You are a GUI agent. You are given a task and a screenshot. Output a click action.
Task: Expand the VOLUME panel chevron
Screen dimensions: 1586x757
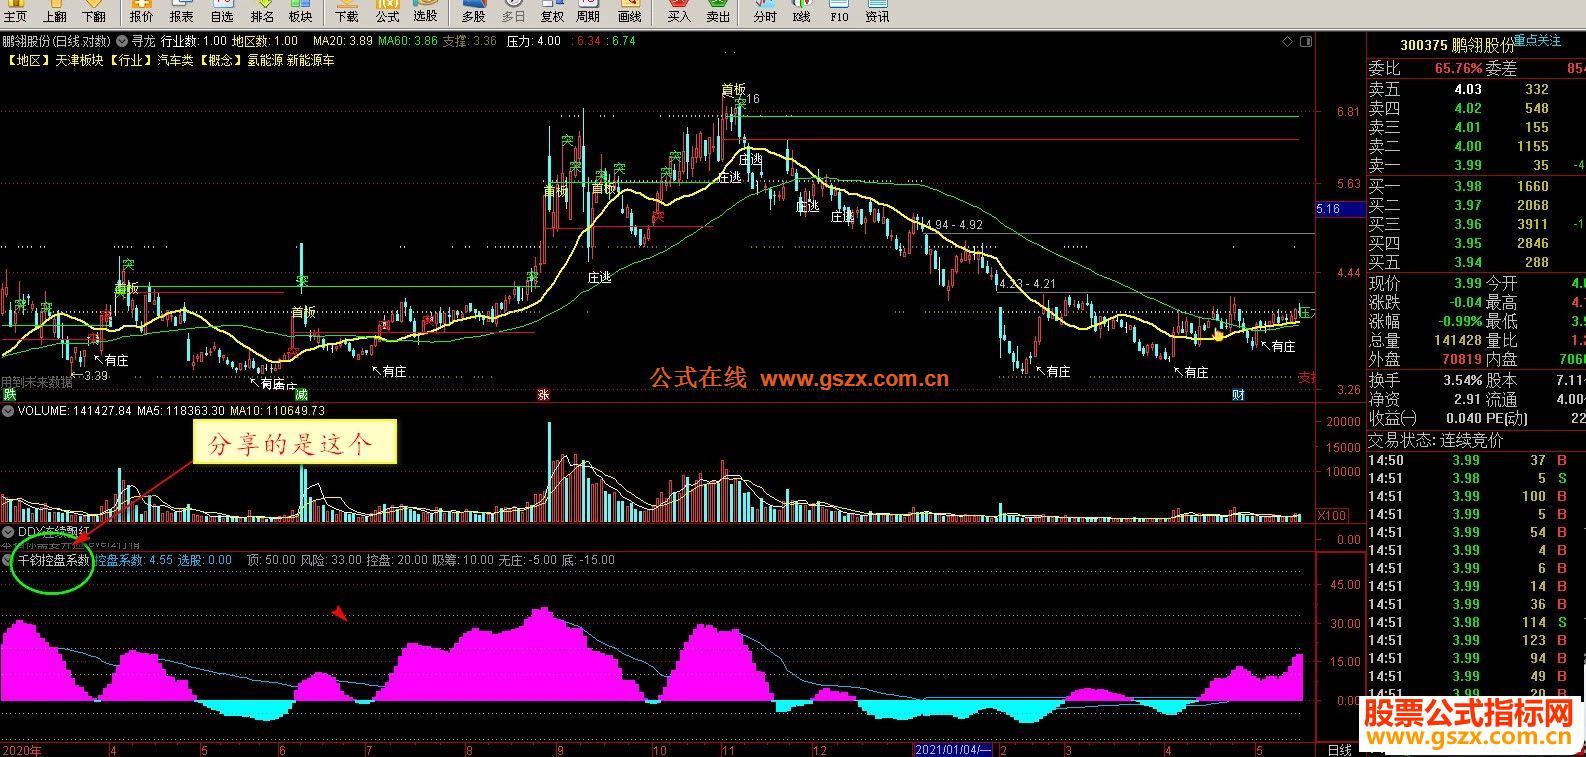coord(8,411)
